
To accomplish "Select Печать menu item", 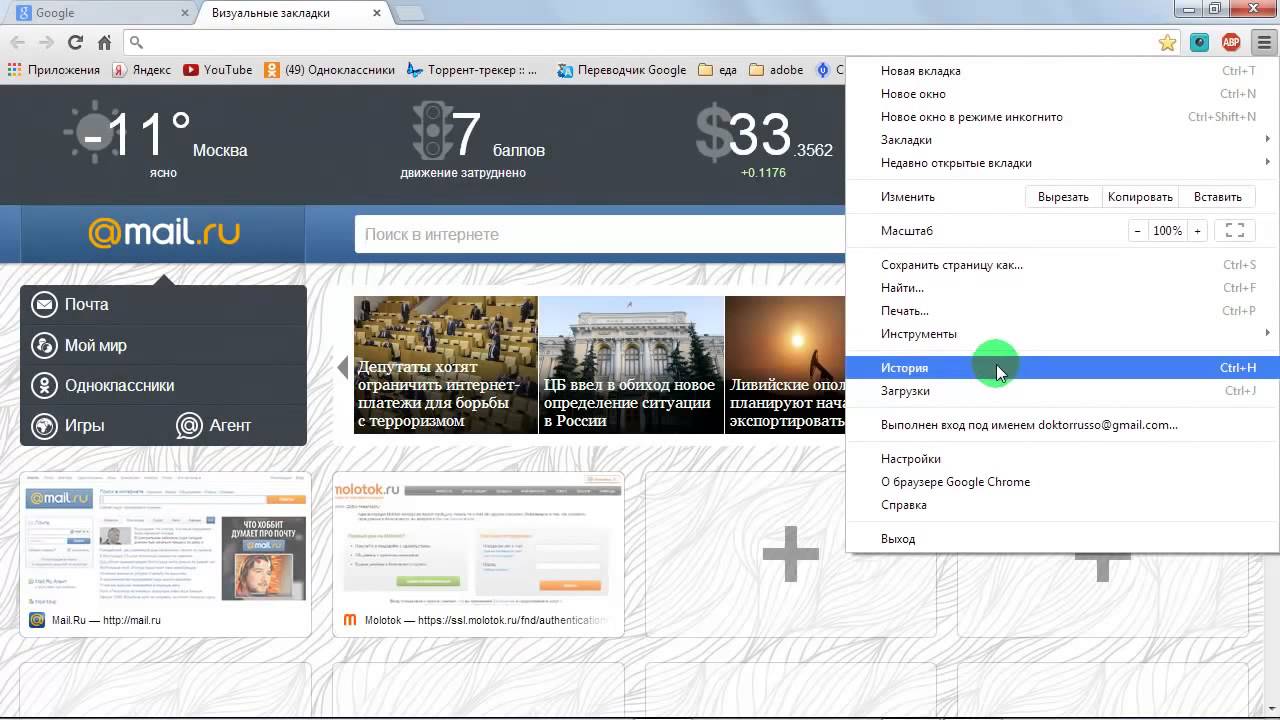I will [1062, 311].
